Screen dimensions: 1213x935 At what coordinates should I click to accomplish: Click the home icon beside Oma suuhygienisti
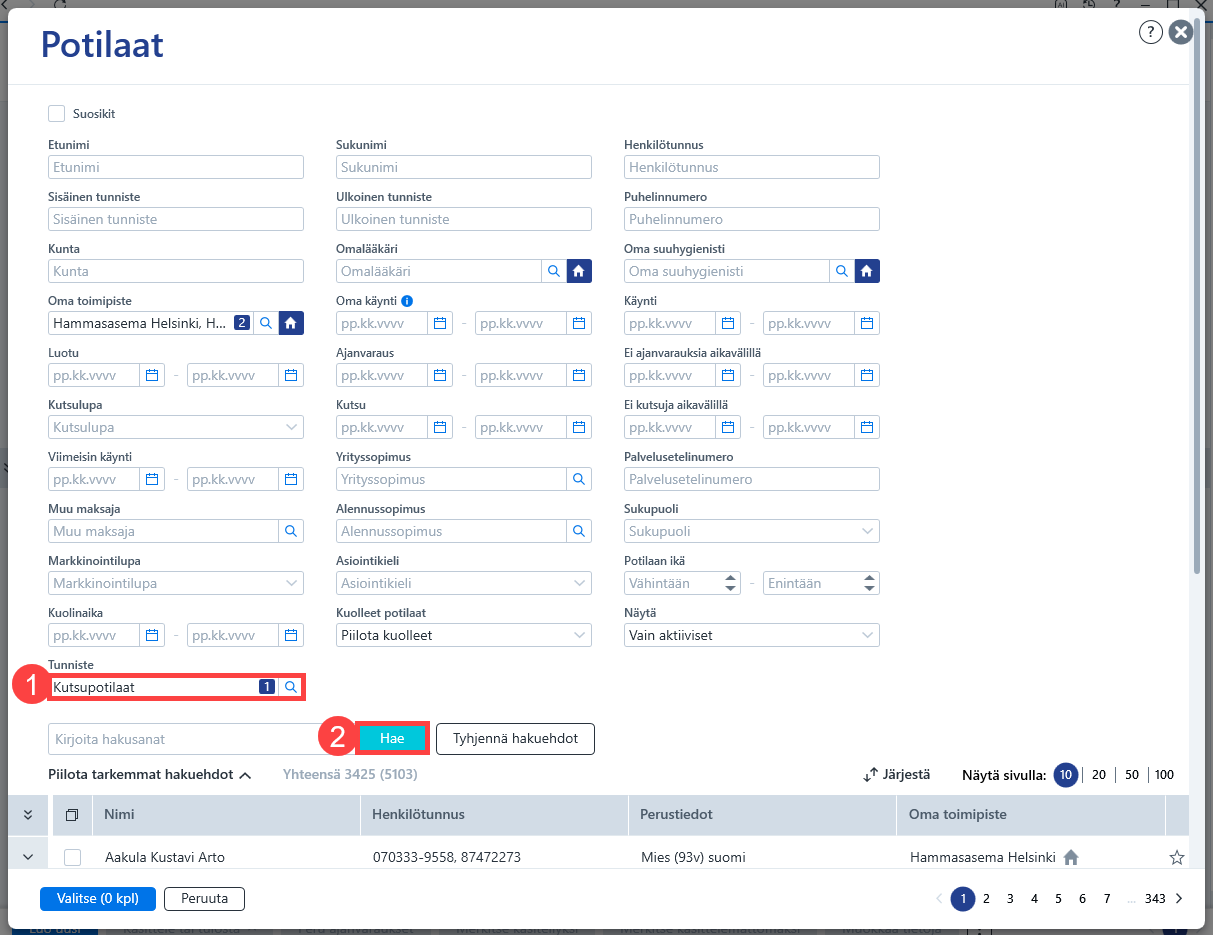tap(867, 271)
